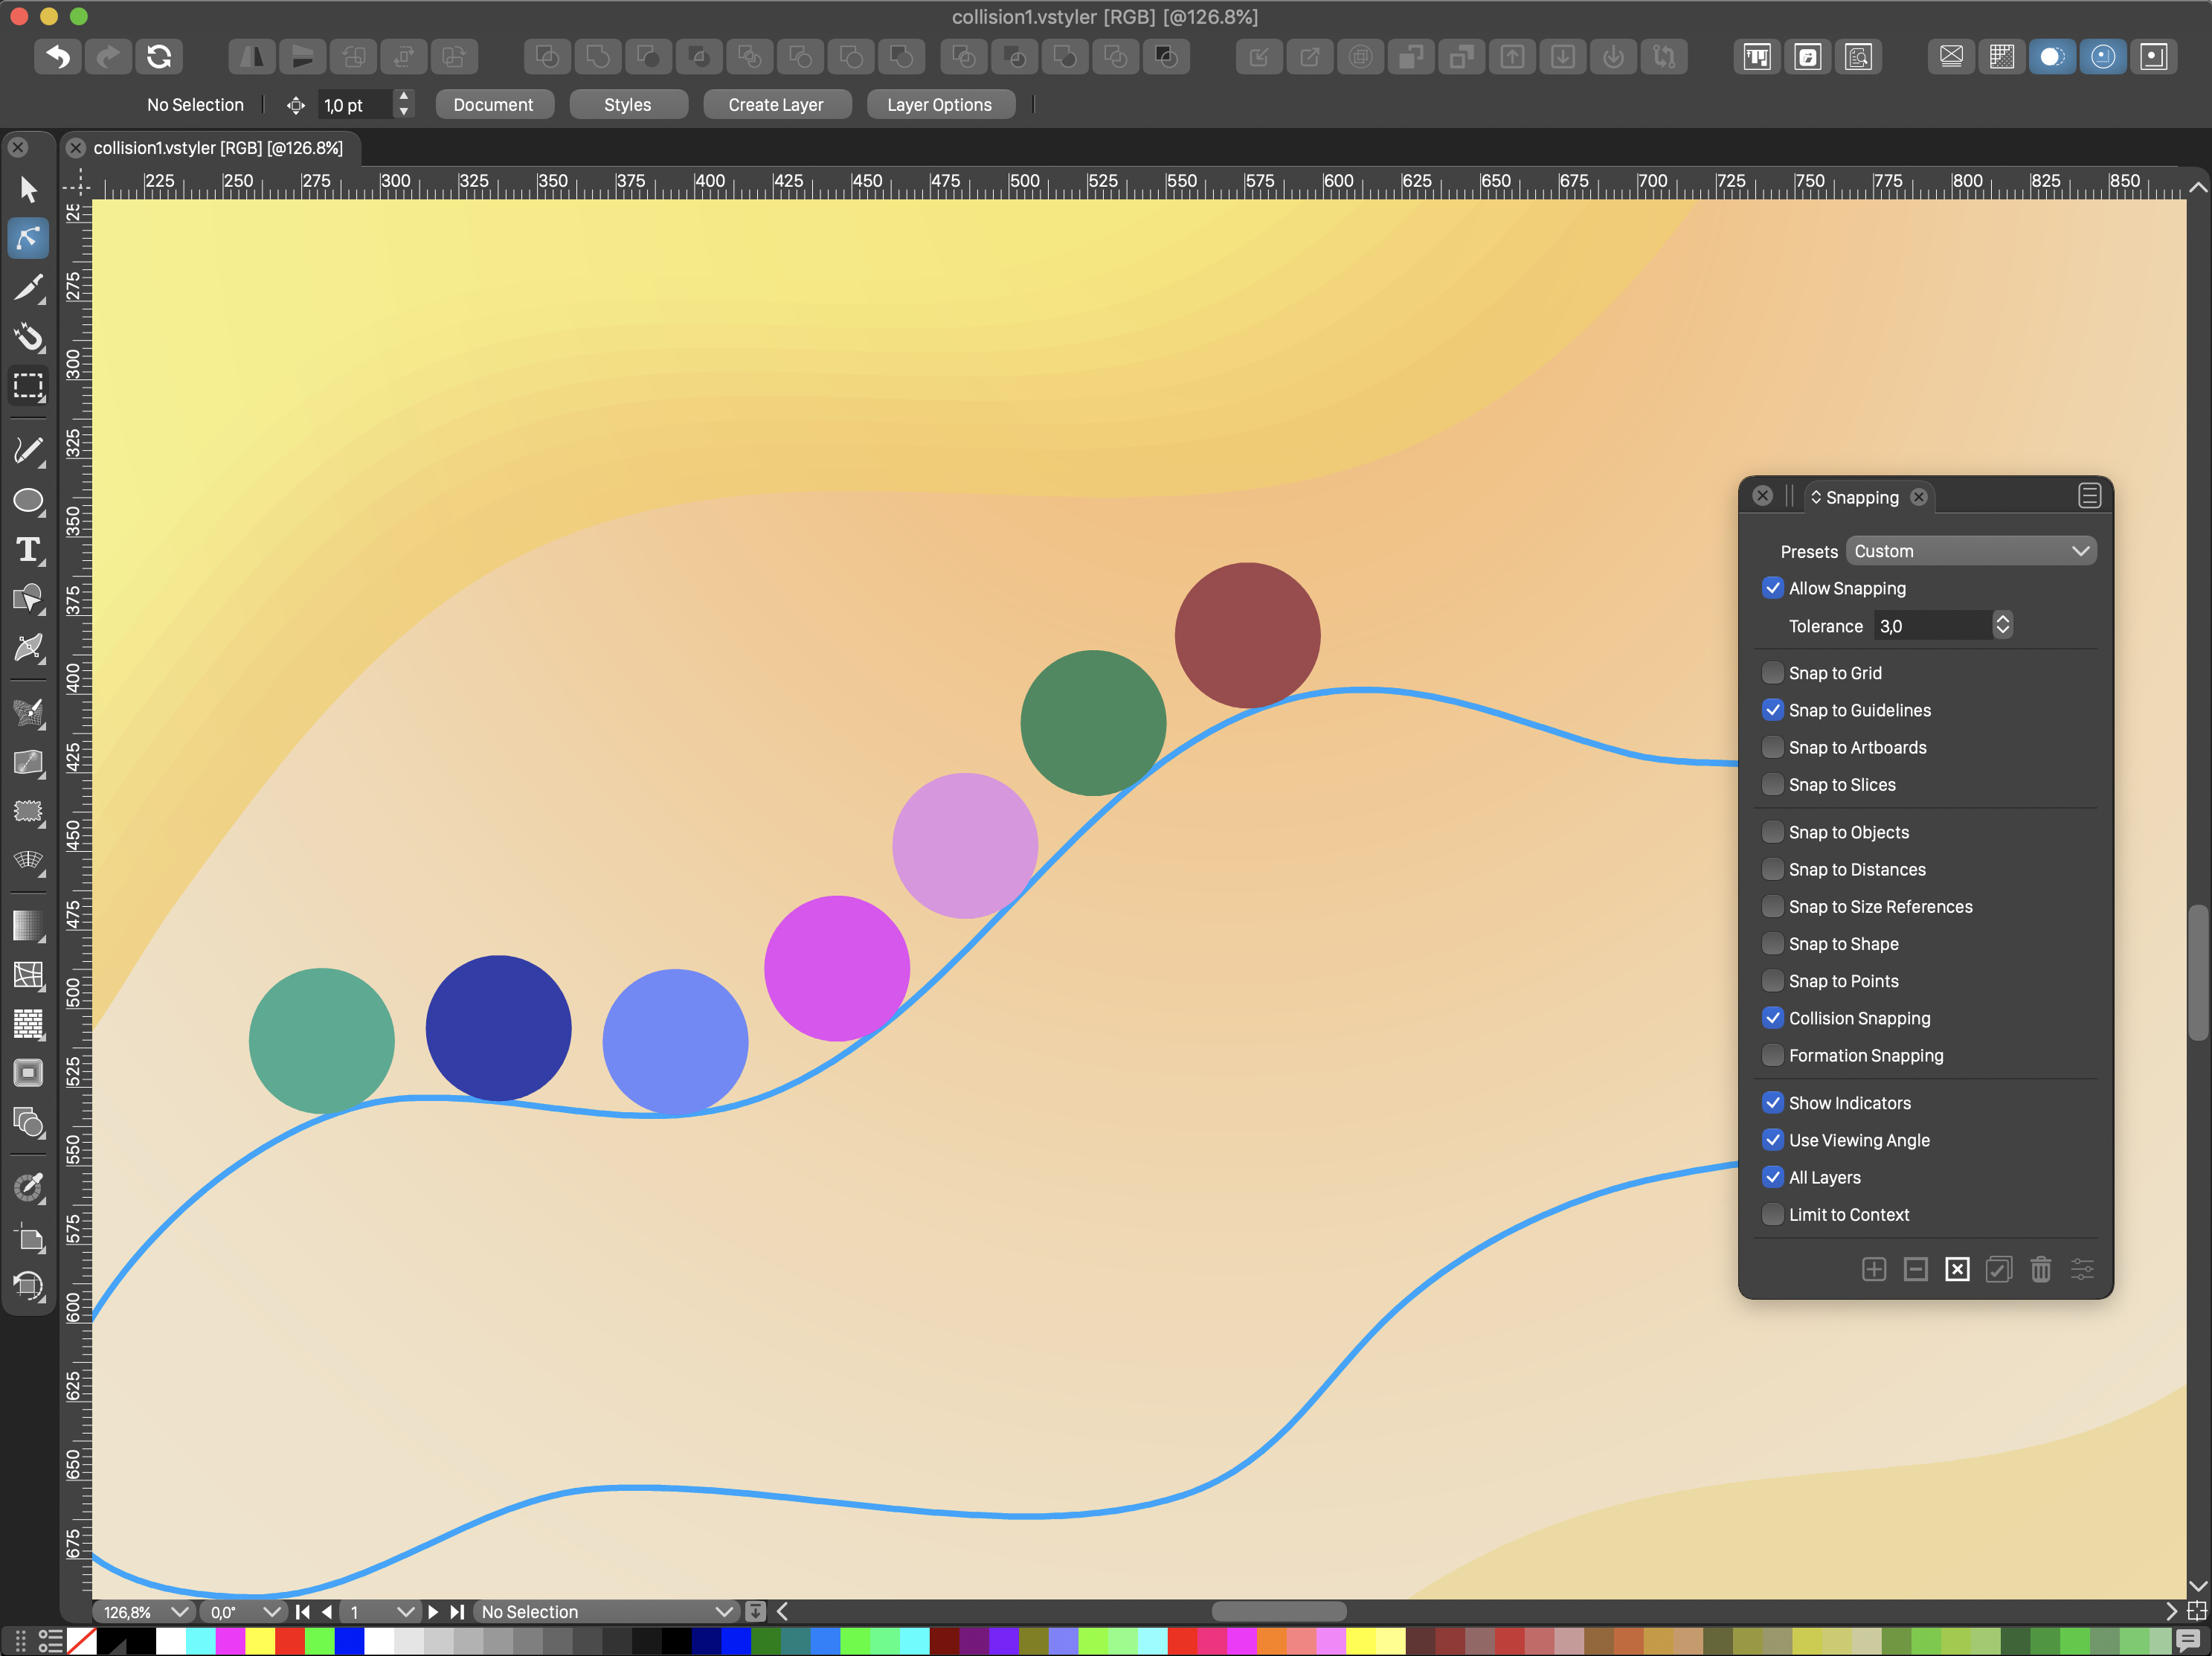Viewport: 2212px width, 1656px height.
Task: Switch to the collision1.vstyler document tab
Action: click(x=217, y=148)
